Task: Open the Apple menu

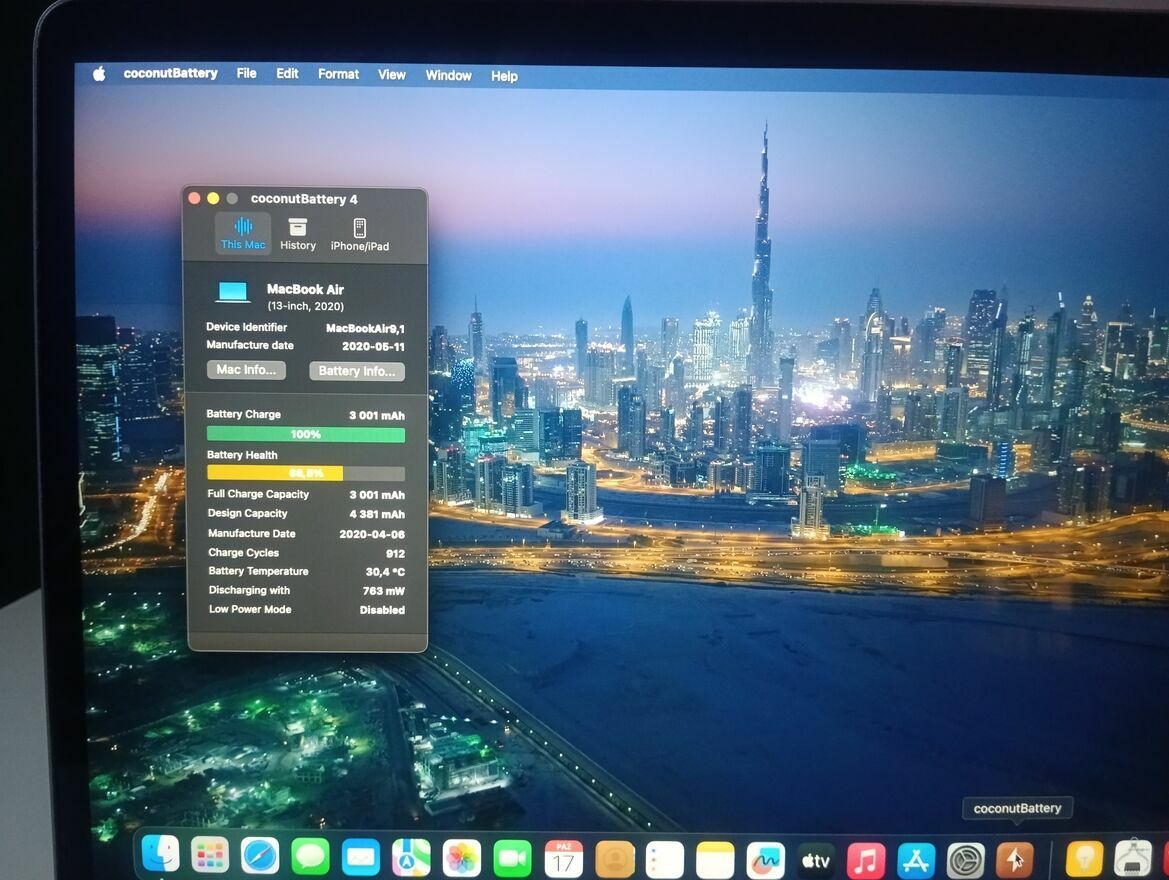Action: tap(99, 74)
